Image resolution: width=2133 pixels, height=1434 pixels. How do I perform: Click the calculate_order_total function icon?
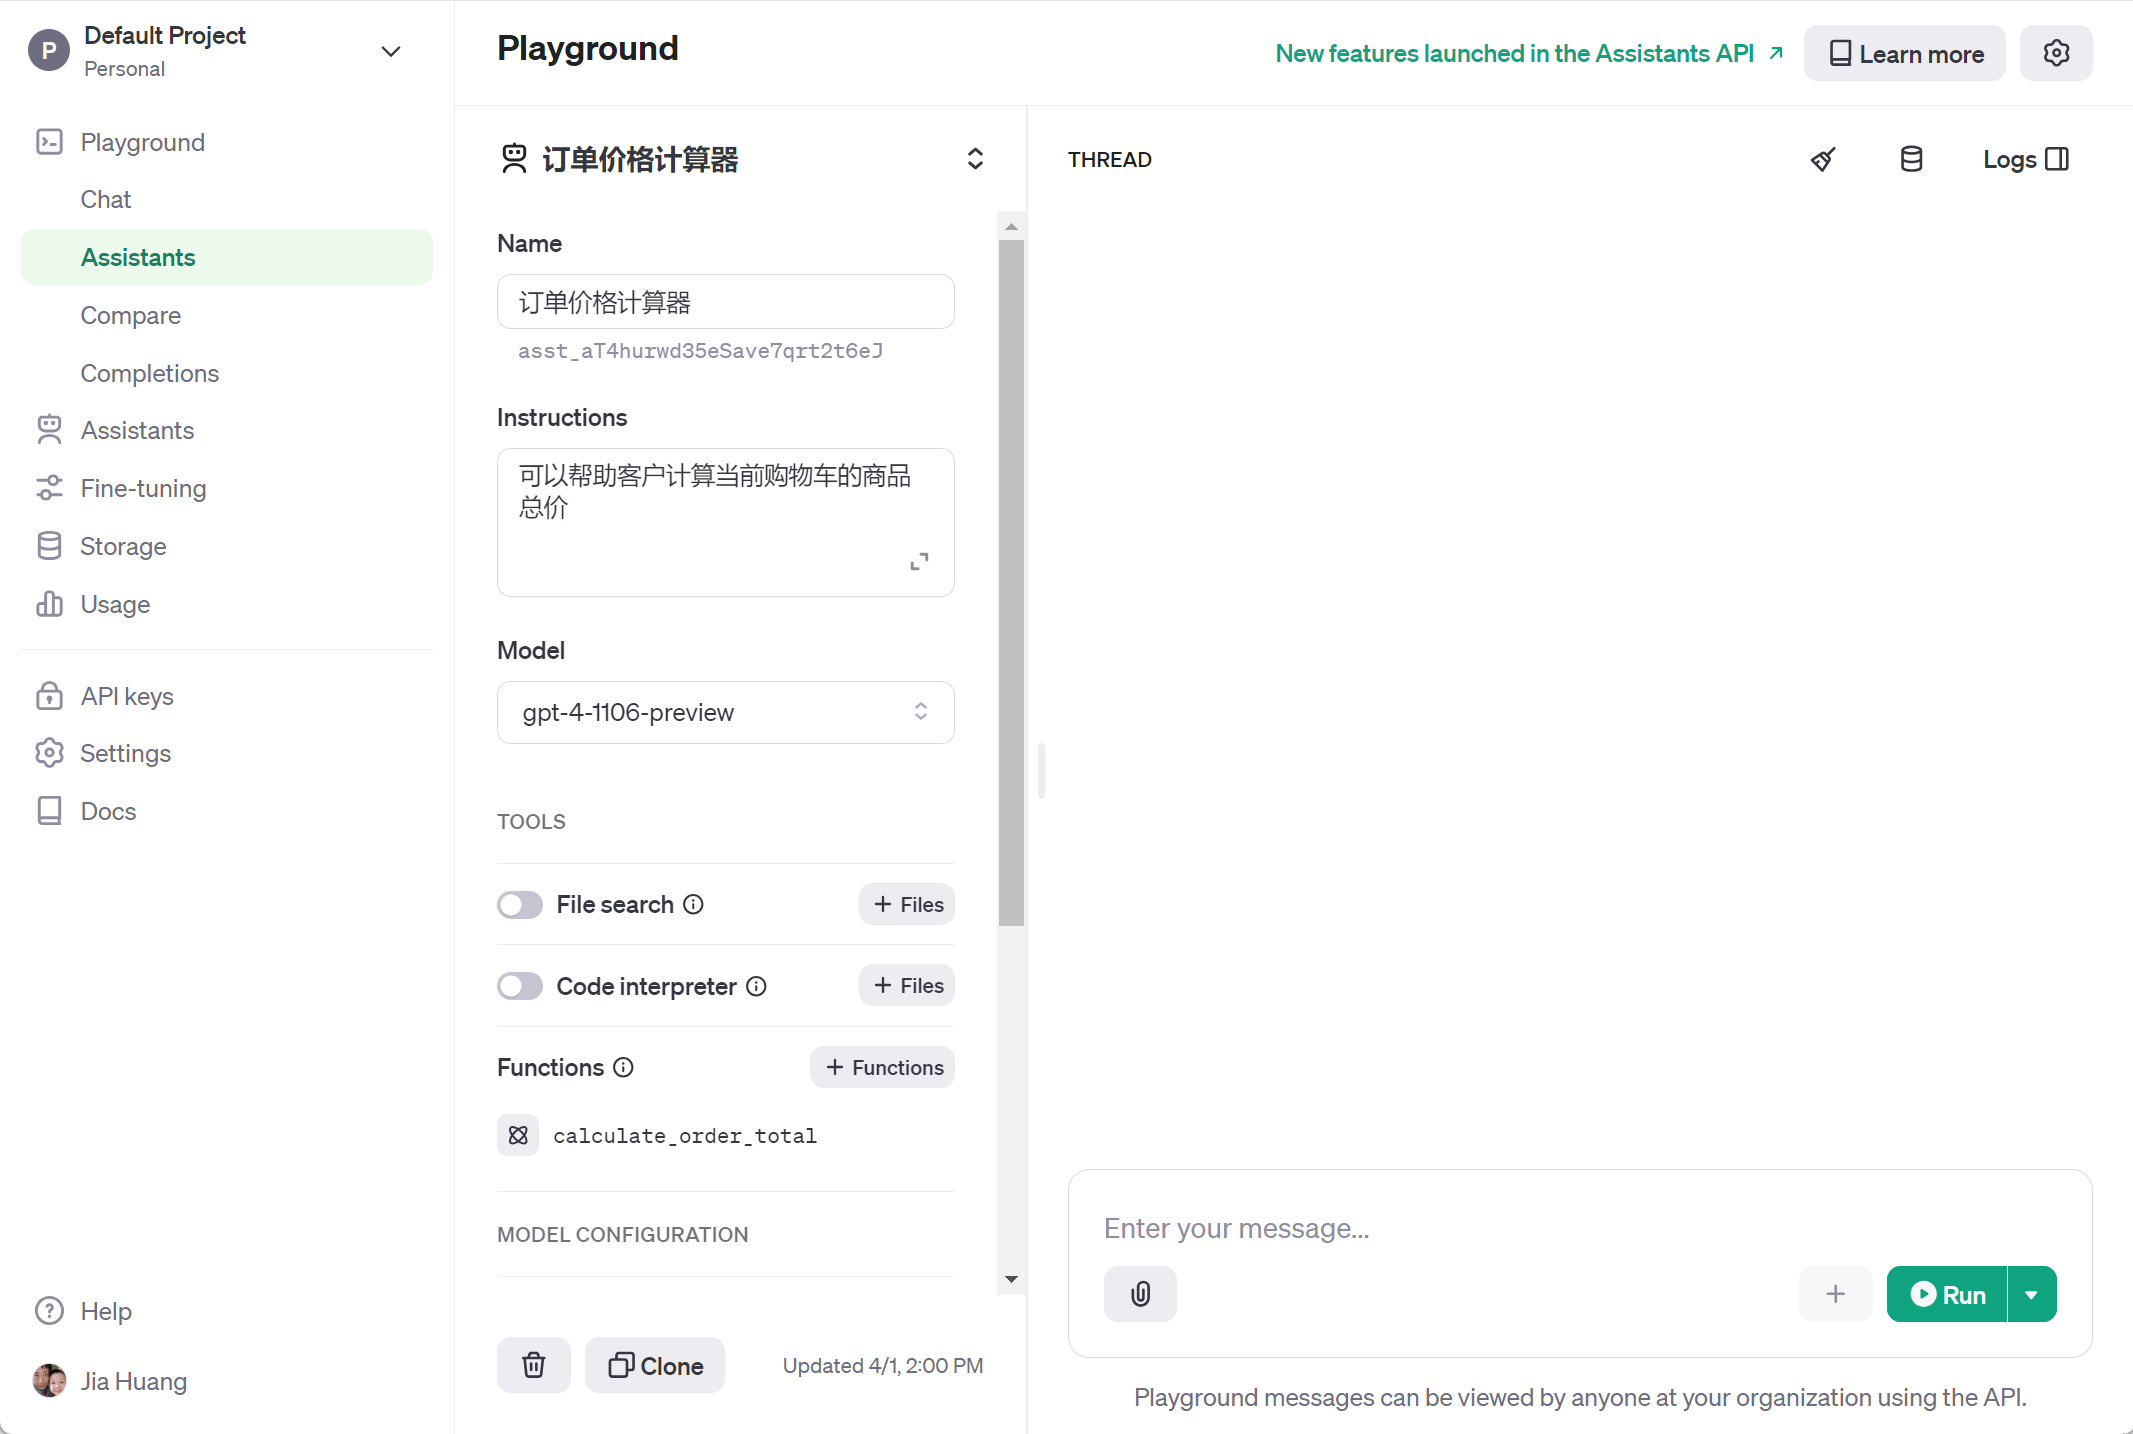click(518, 1135)
